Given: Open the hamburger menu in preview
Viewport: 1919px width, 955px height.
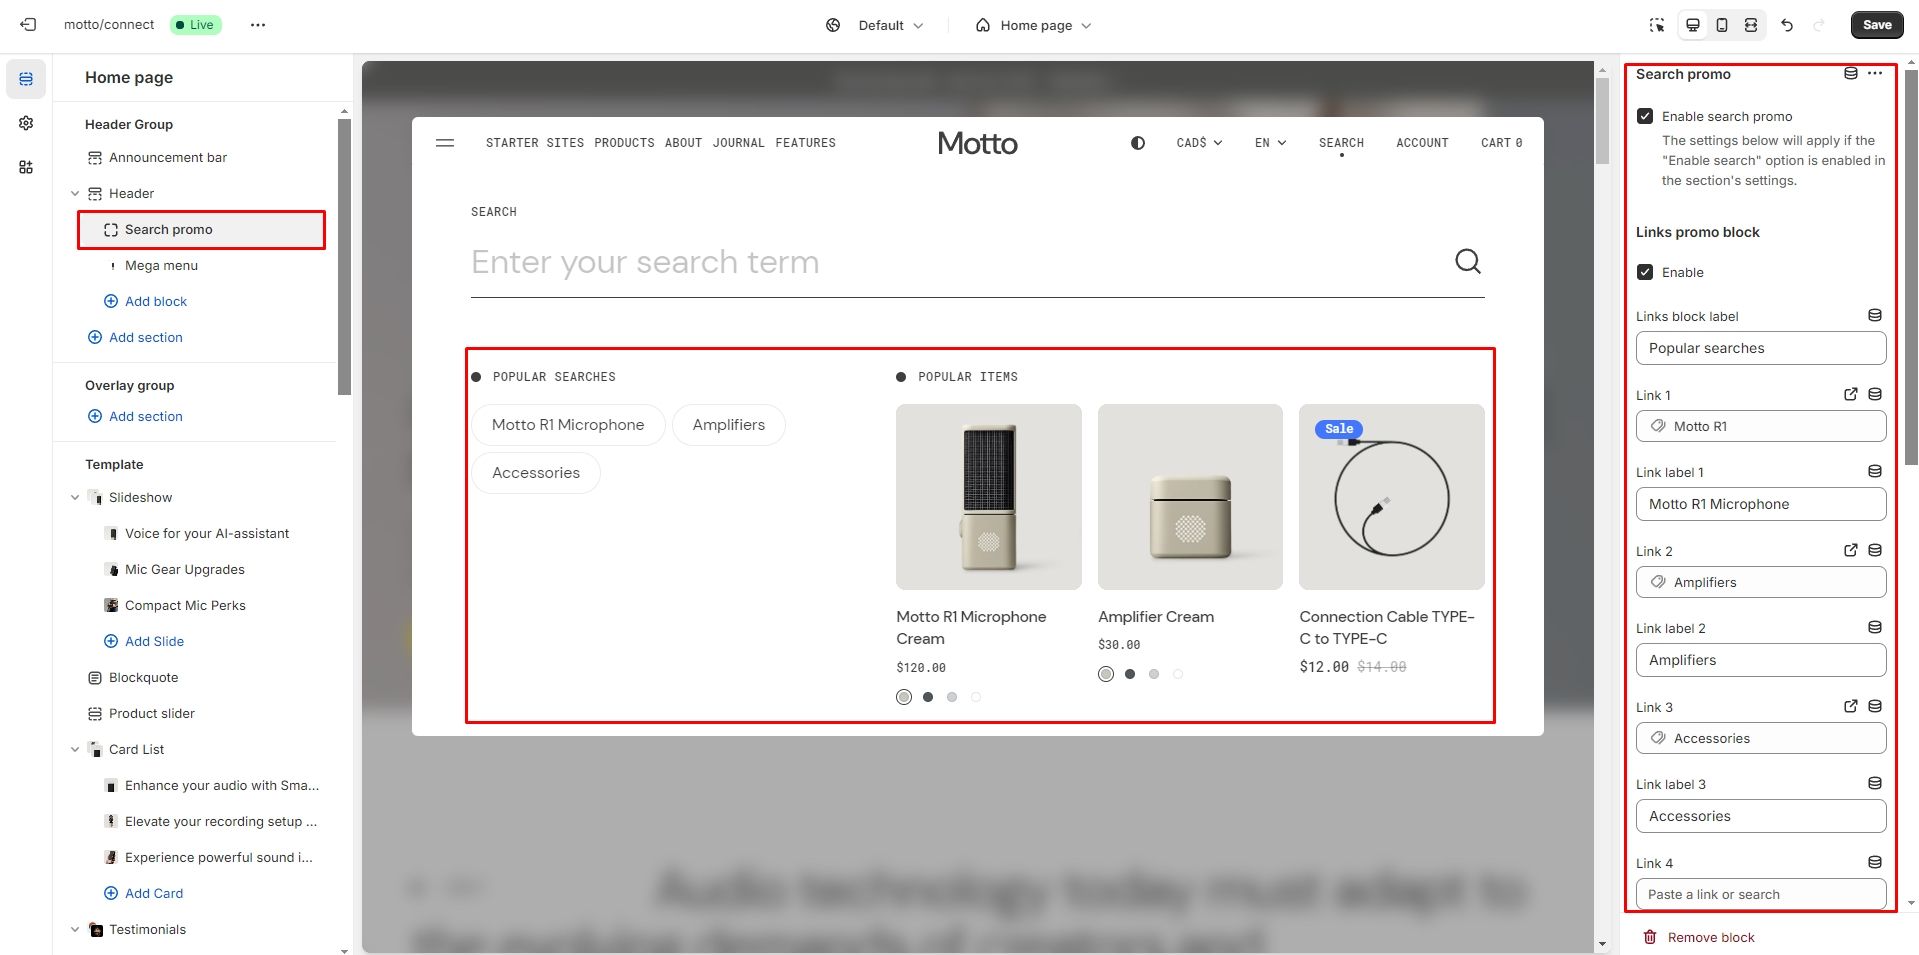Looking at the screenshot, I should tap(445, 143).
